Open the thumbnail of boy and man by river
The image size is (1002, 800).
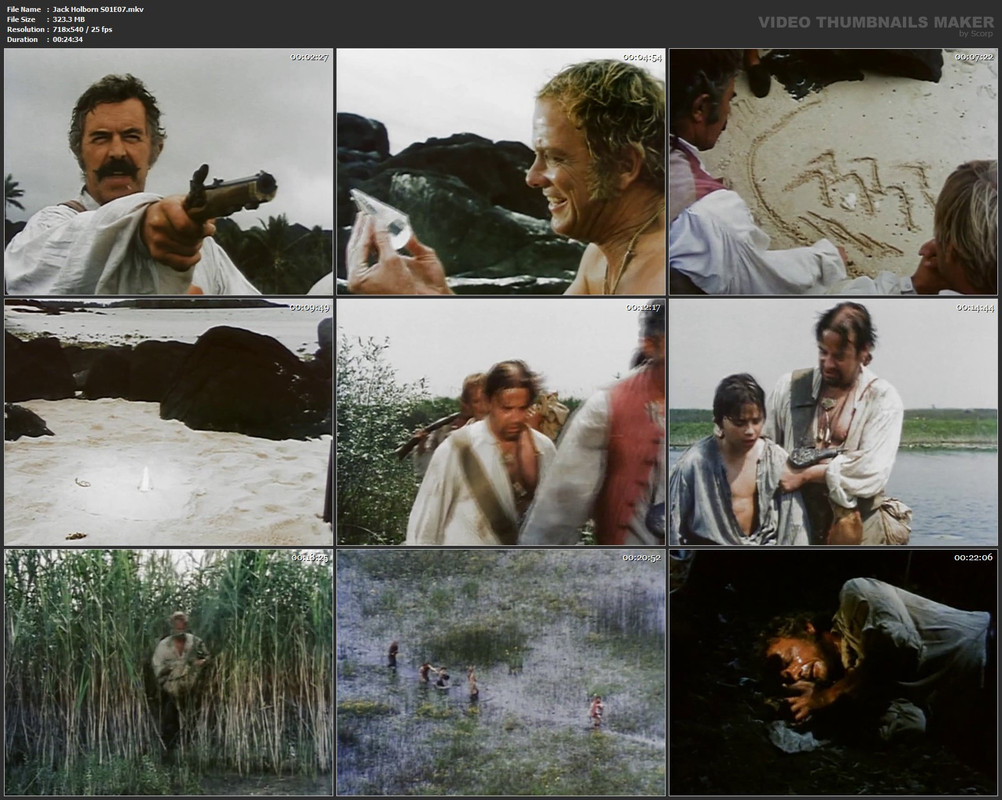pos(833,422)
